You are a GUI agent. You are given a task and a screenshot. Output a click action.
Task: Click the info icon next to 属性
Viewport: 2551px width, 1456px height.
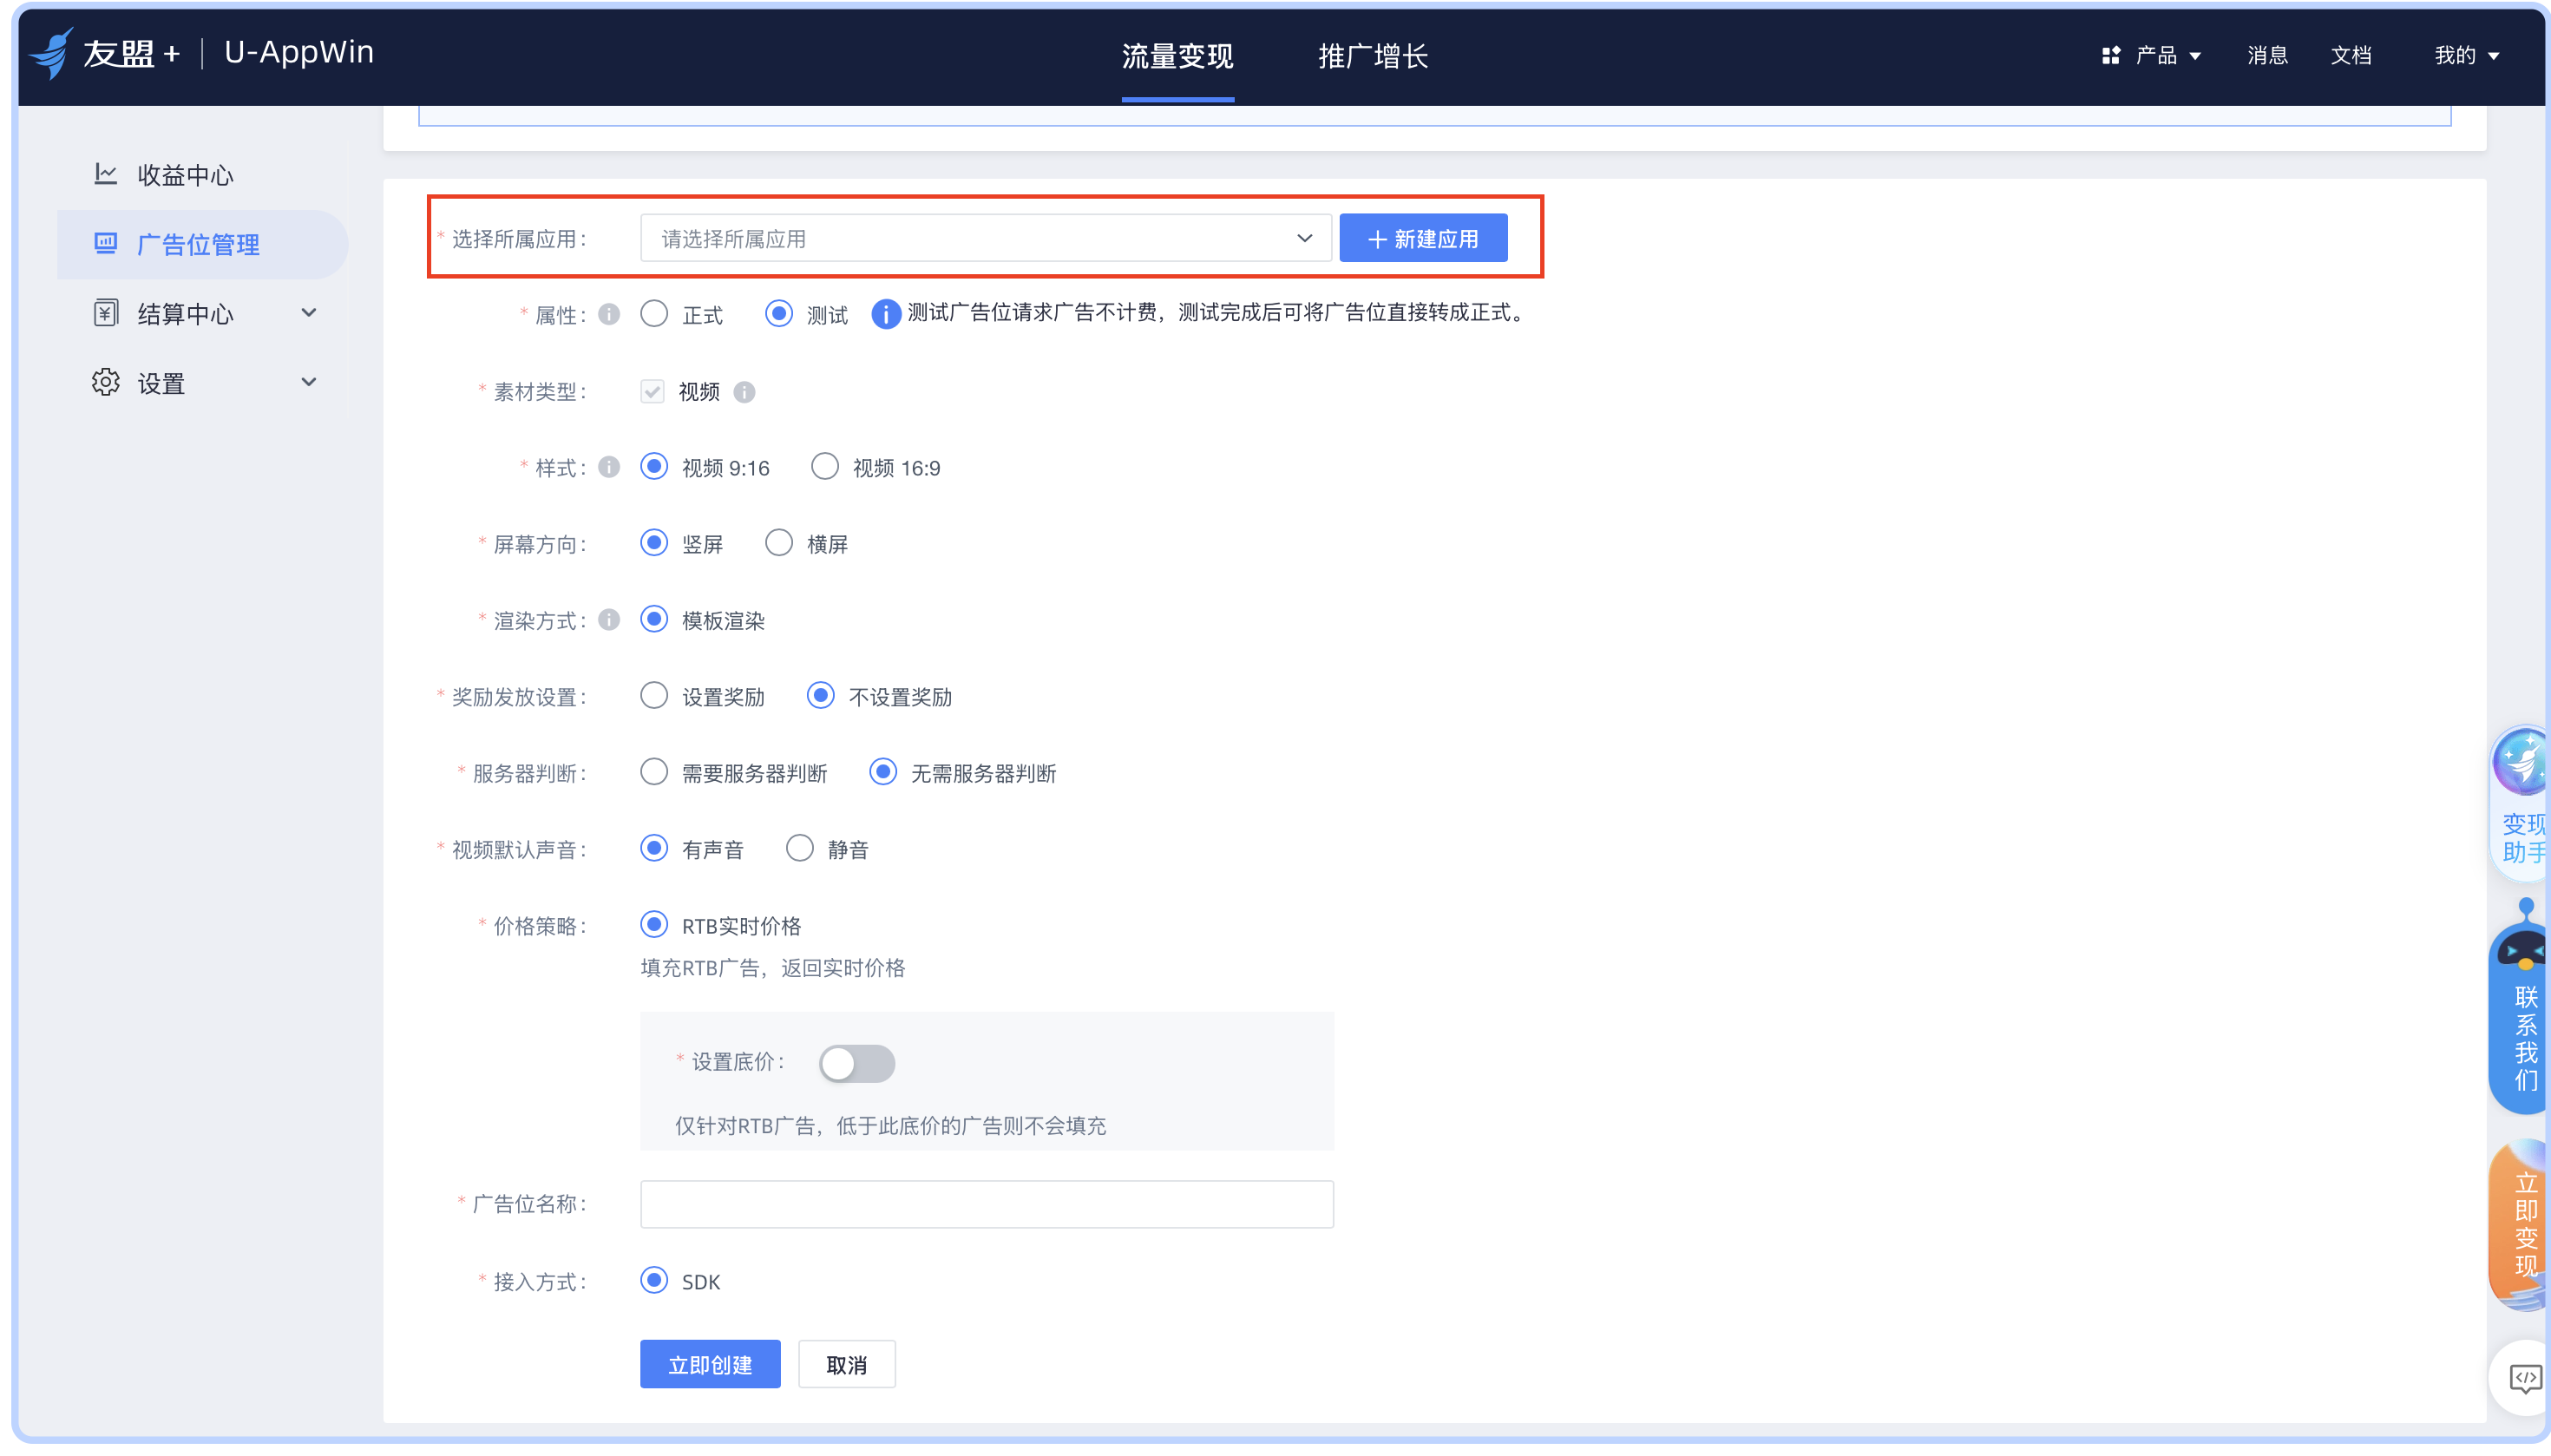[x=609, y=315]
